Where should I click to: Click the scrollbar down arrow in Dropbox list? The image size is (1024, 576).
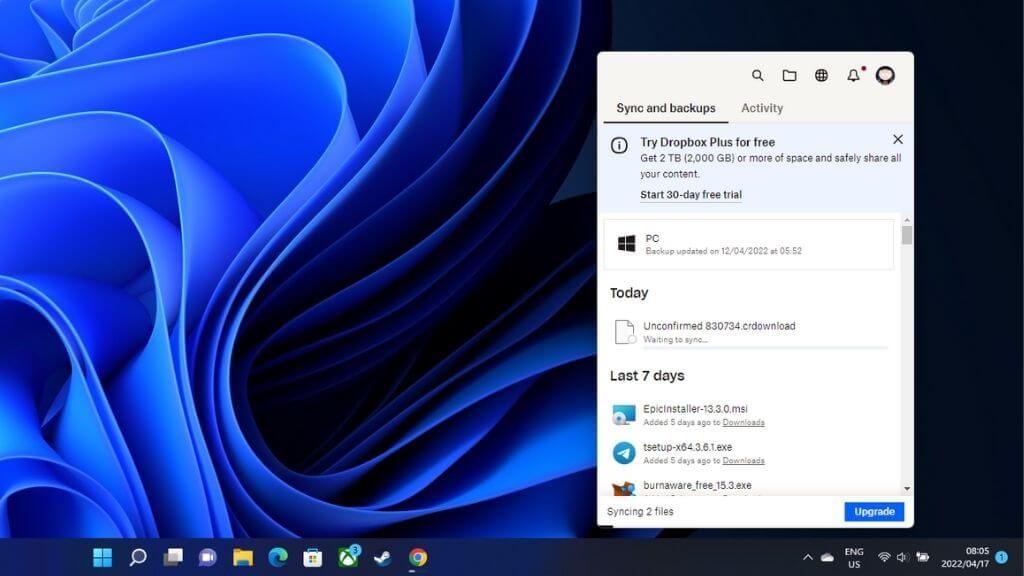tap(906, 488)
